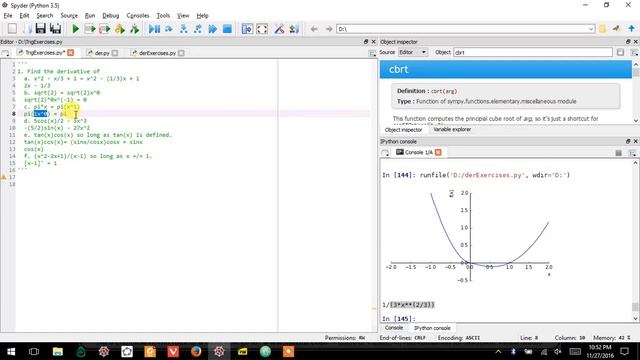Select the TrigExercises.py editor tab
The height and width of the screenshot is (360, 640).
[x=44, y=53]
